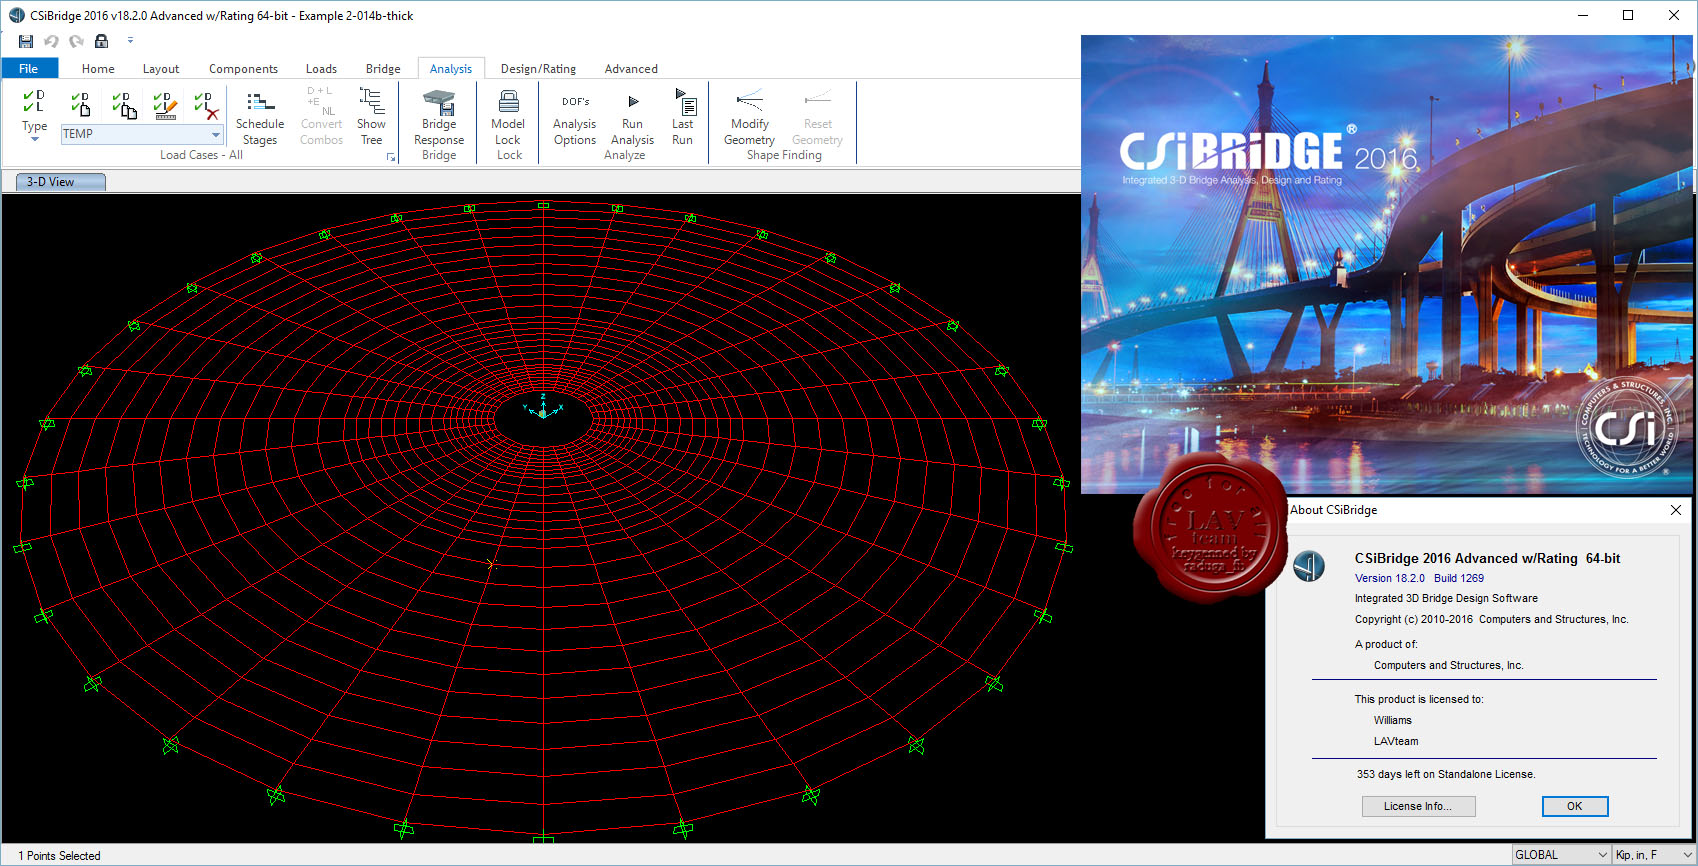Screen dimensions: 1698x866
Task: Open the 'Kip, in, F' units dropdown
Action: click(x=1654, y=855)
